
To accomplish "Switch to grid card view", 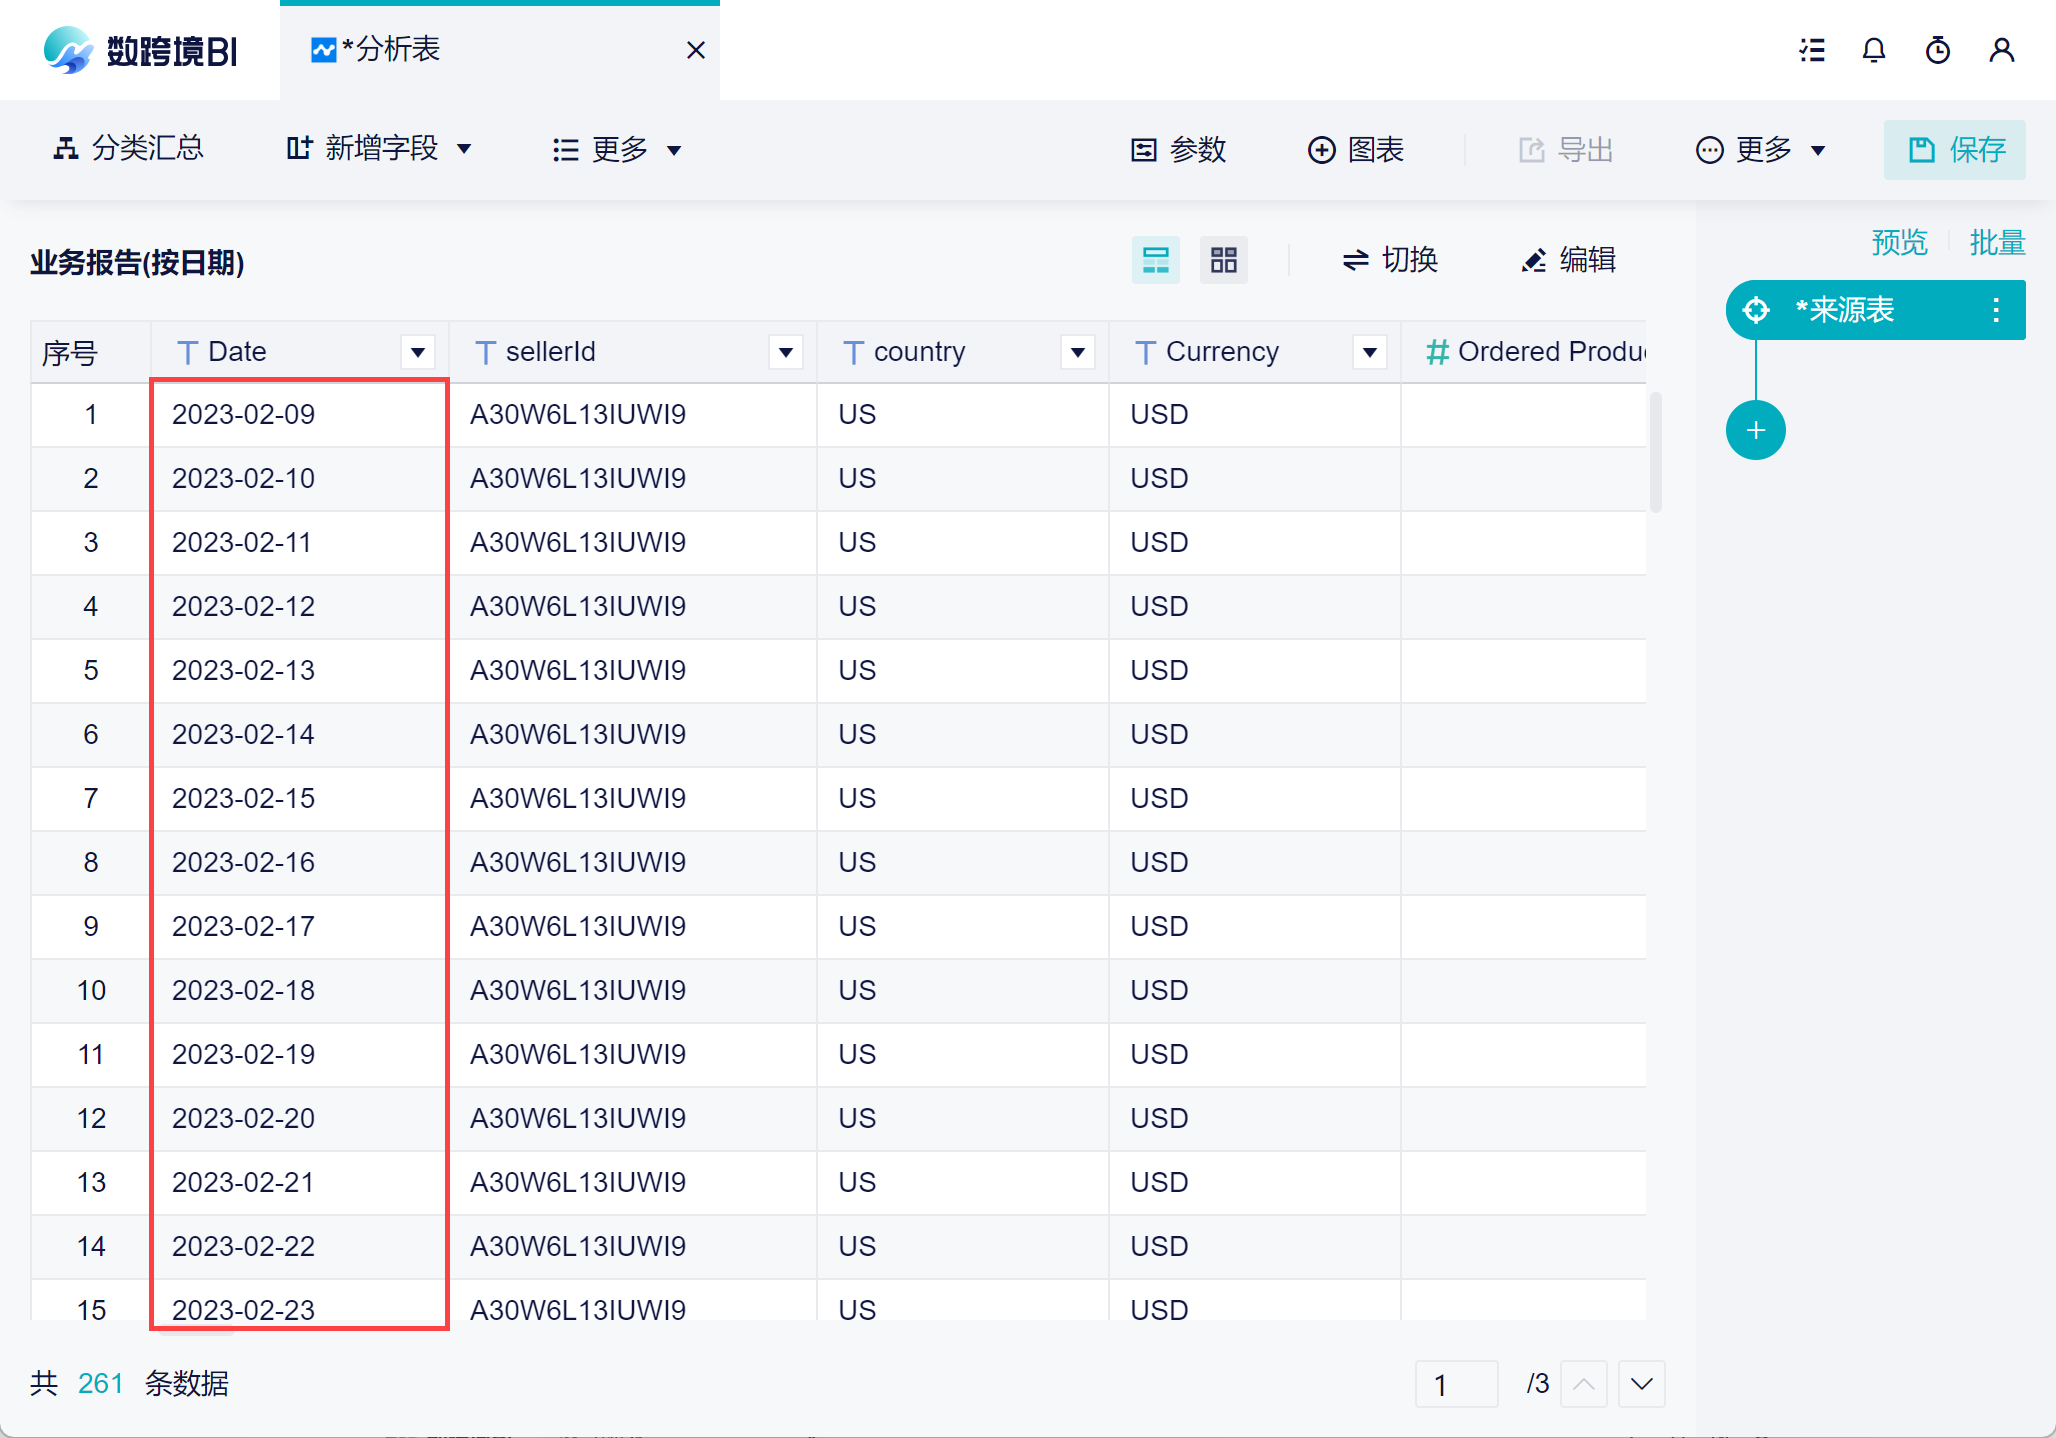I will coord(1223,260).
